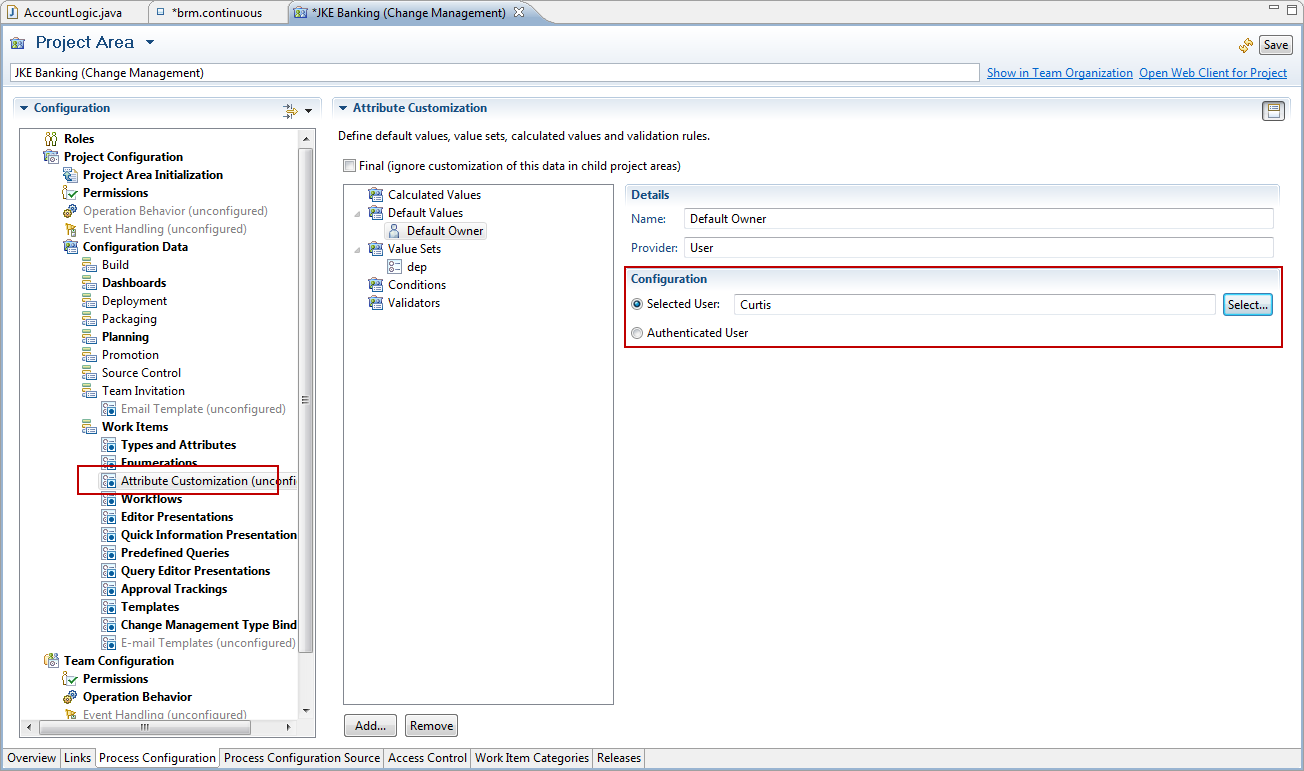Select Enumerations in the configuration tree
The width and height of the screenshot is (1304, 771).
click(x=159, y=463)
